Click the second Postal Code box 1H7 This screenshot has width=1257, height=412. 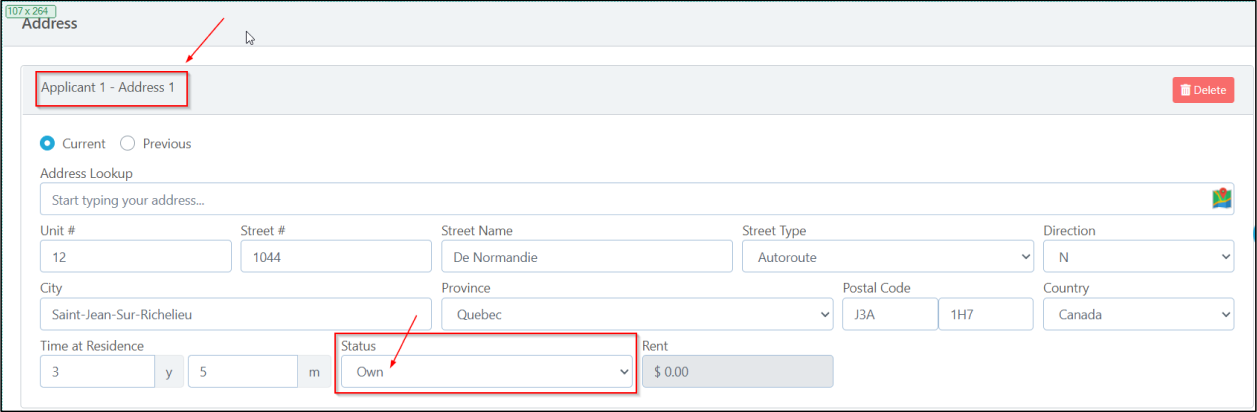[985, 314]
